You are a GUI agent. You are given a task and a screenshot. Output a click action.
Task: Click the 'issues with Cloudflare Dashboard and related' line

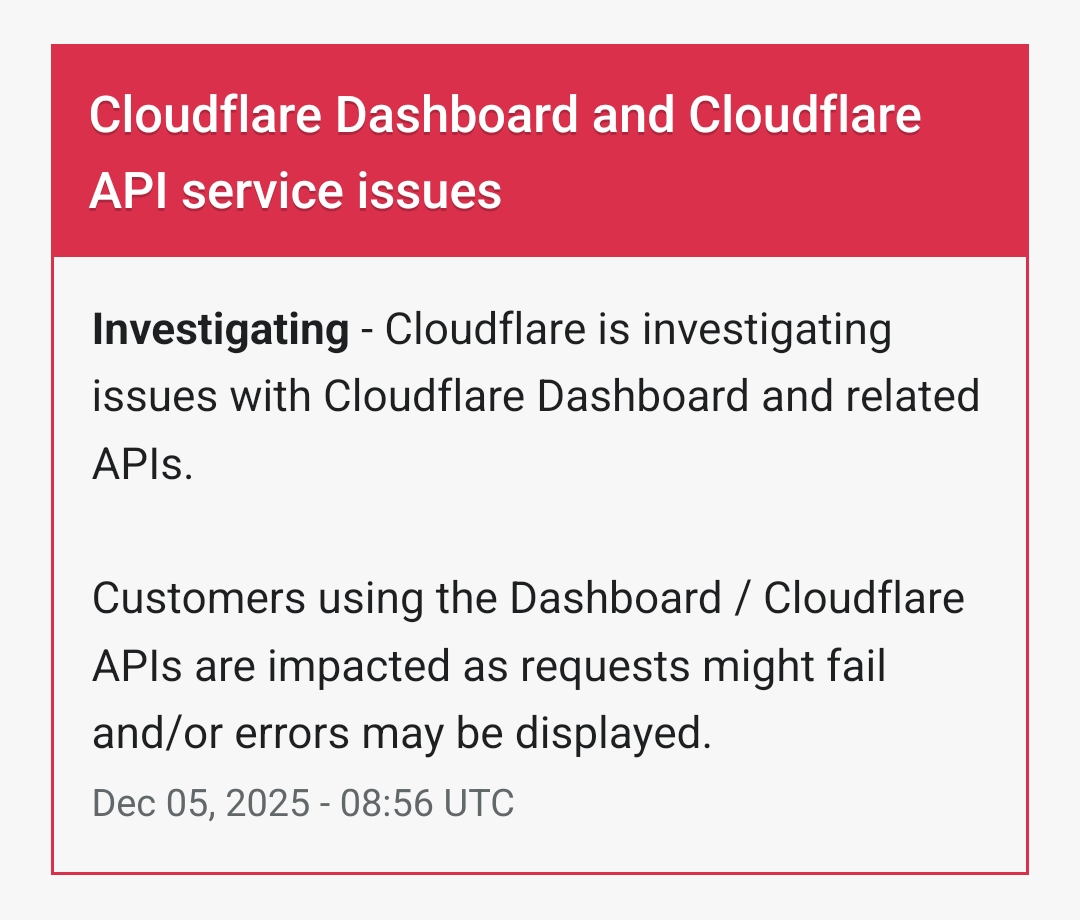coord(535,397)
